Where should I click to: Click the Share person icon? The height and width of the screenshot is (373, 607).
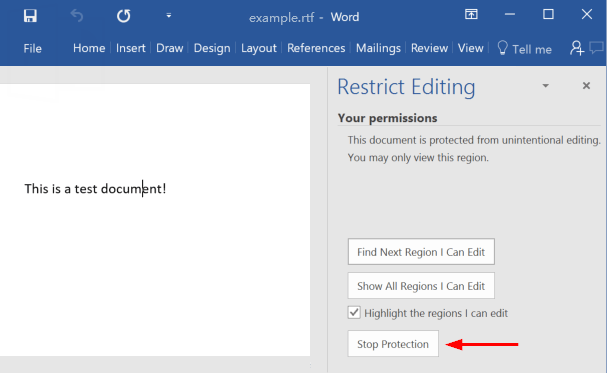click(x=576, y=48)
